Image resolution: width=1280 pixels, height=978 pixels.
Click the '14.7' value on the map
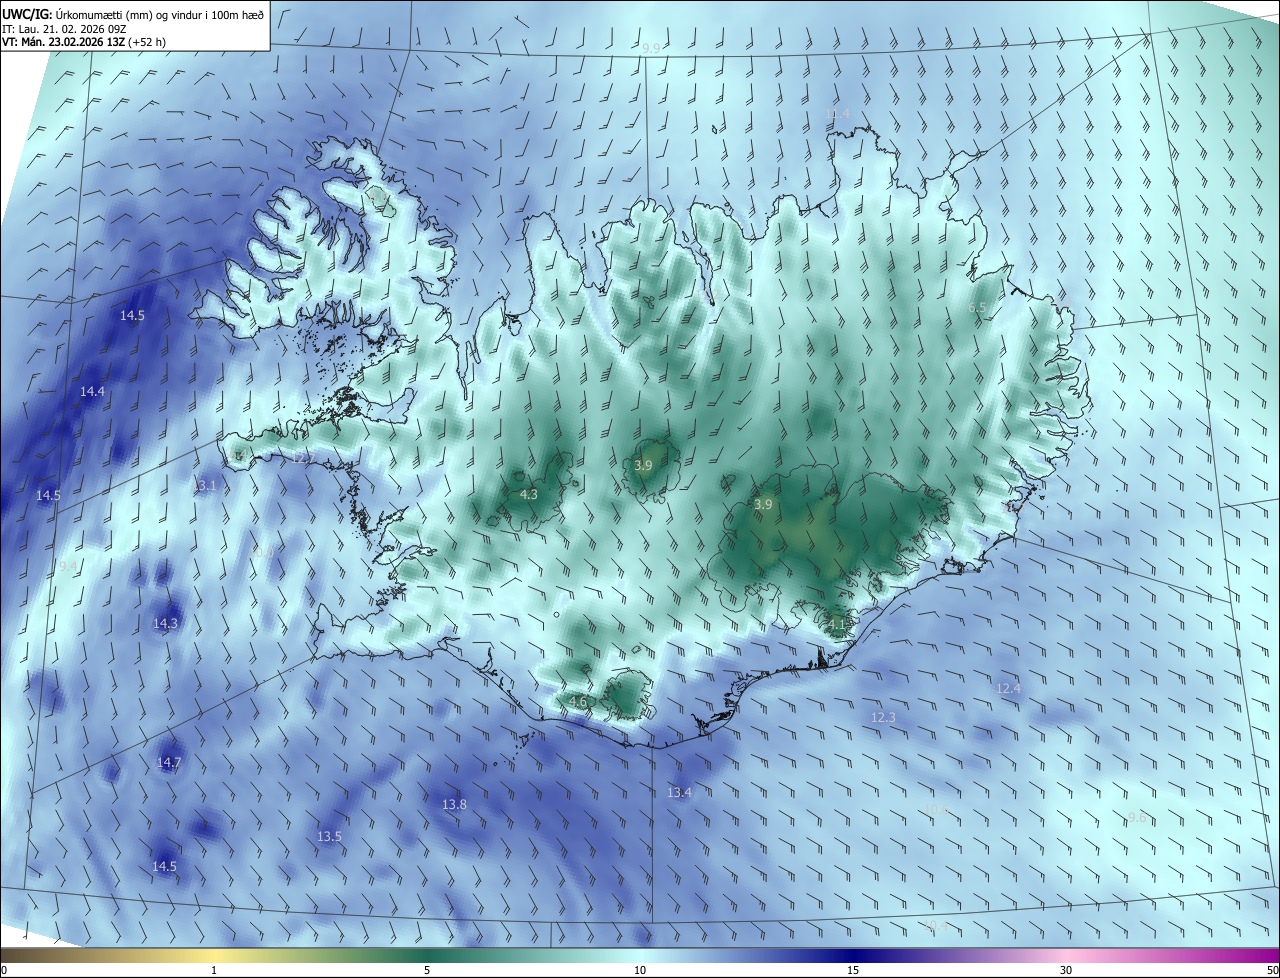click(169, 762)
